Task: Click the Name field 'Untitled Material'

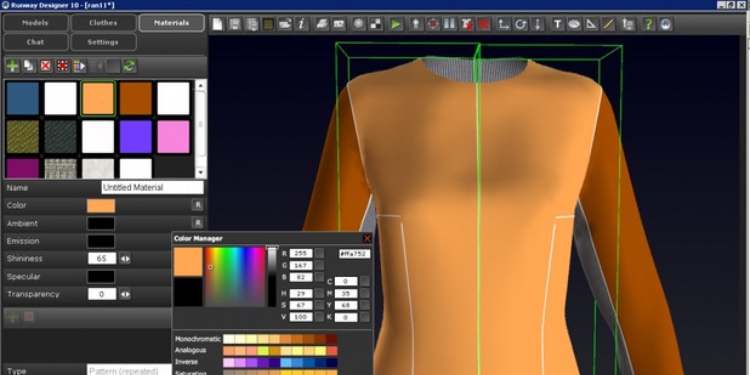Action: (153, 188)
